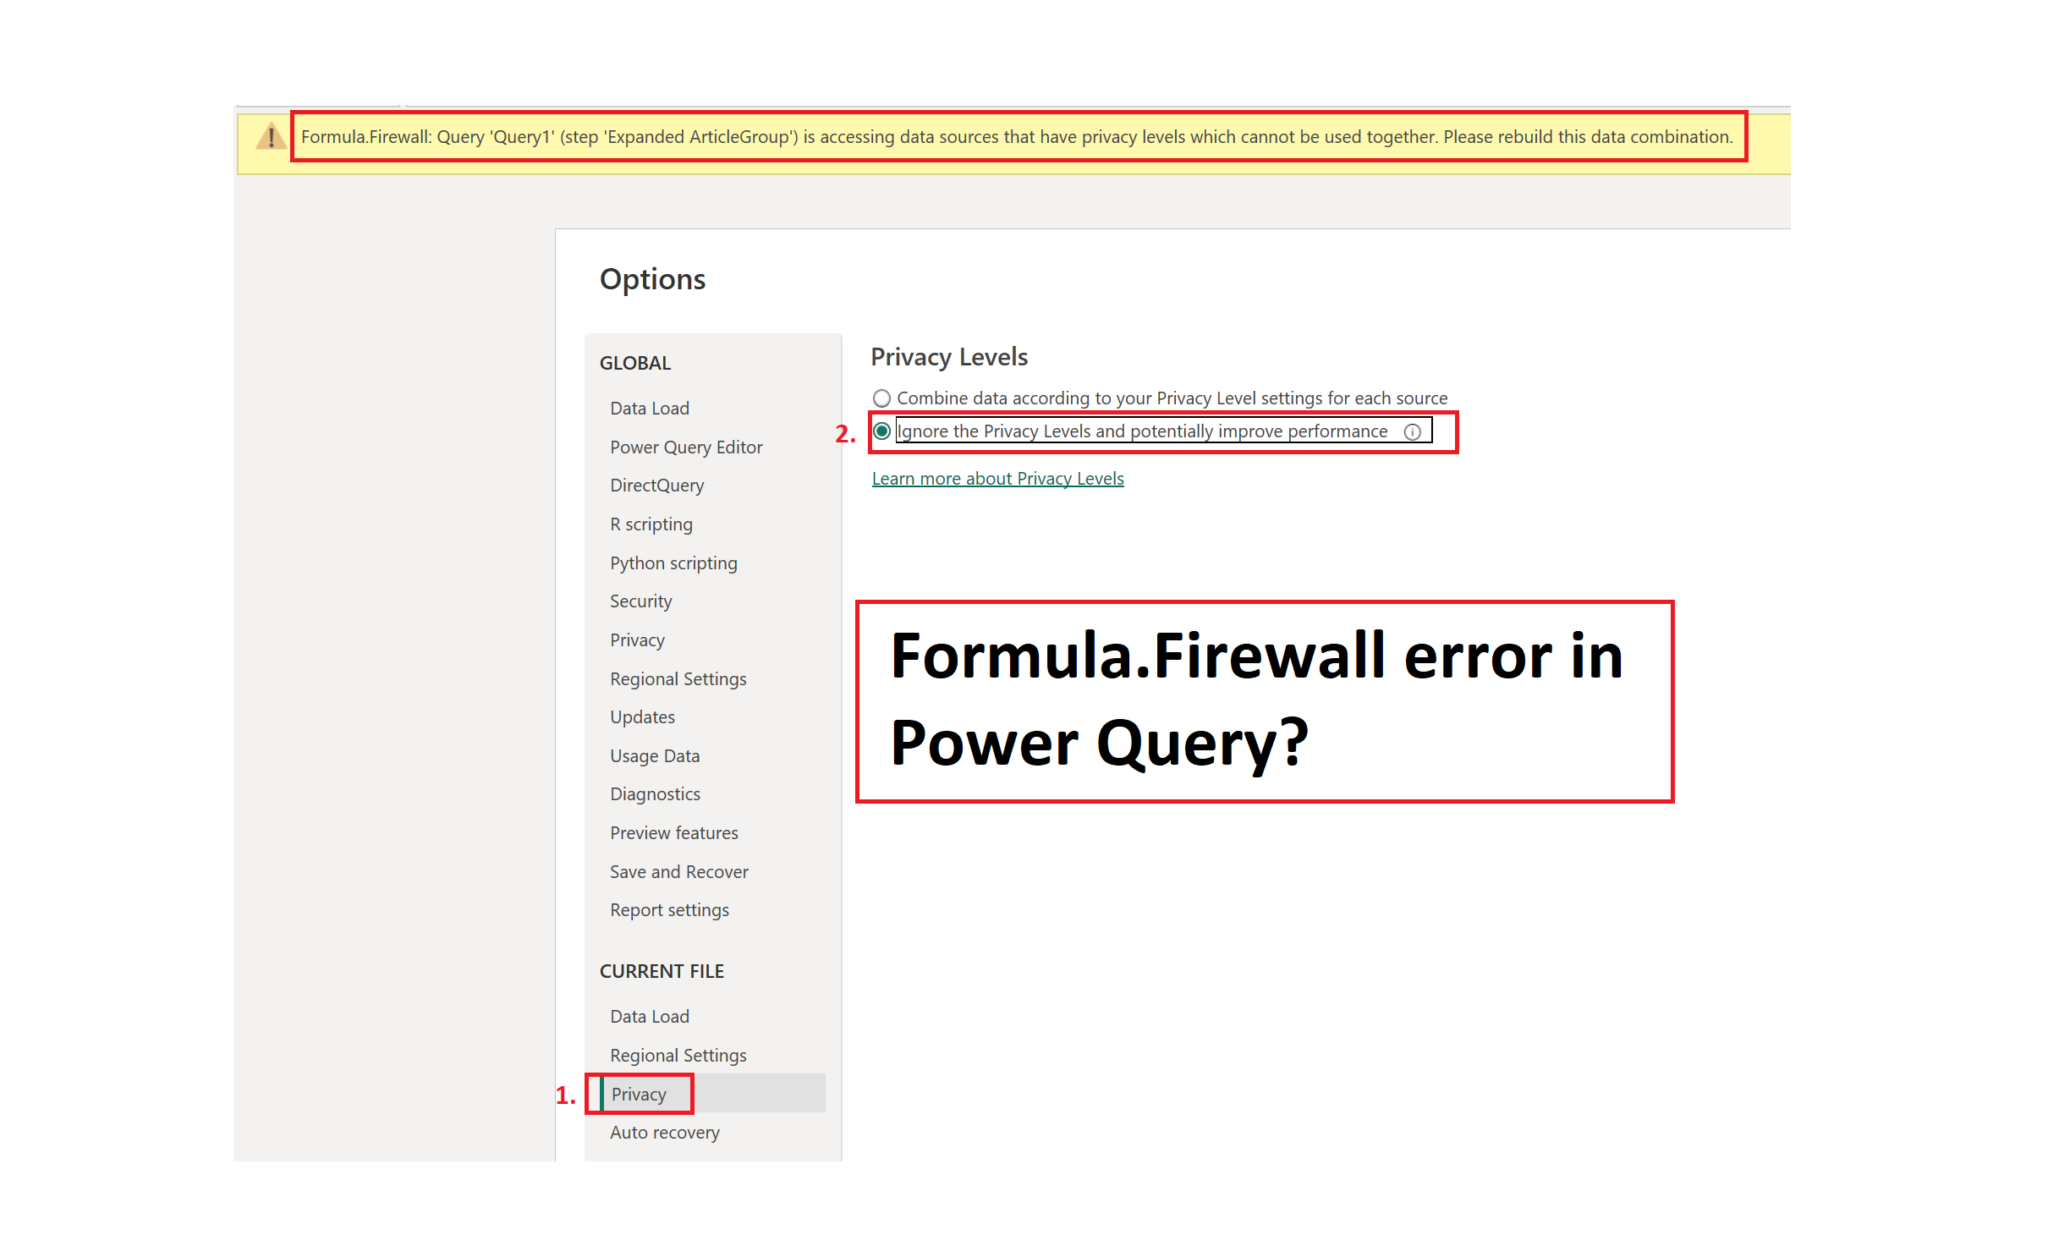This screenshot has width=2048, height=1257.
Task: Click the GLOBAL section header
Action: click(x=635, y=363)
